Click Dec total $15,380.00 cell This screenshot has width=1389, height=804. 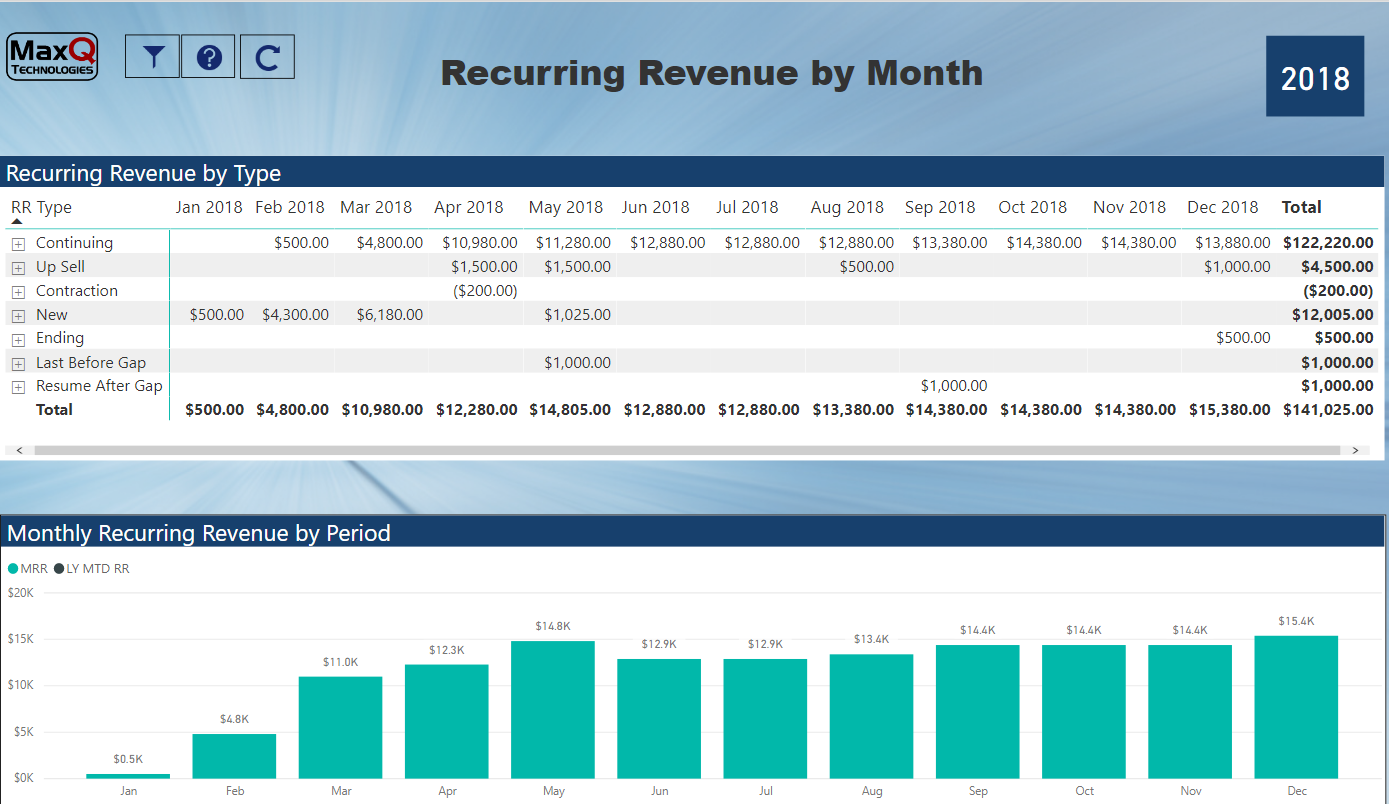(1230, 410)
